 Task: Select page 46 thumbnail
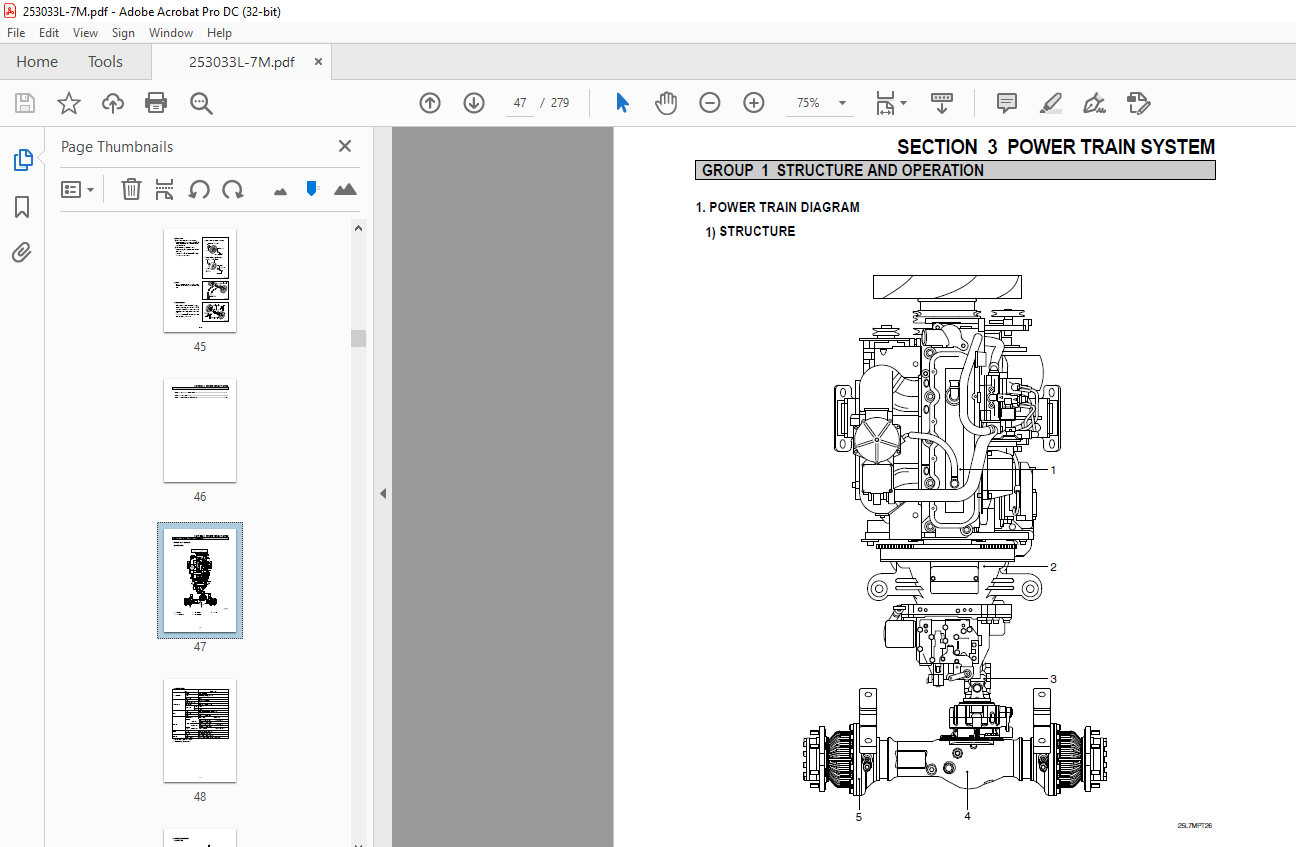(x=200, y=431)
